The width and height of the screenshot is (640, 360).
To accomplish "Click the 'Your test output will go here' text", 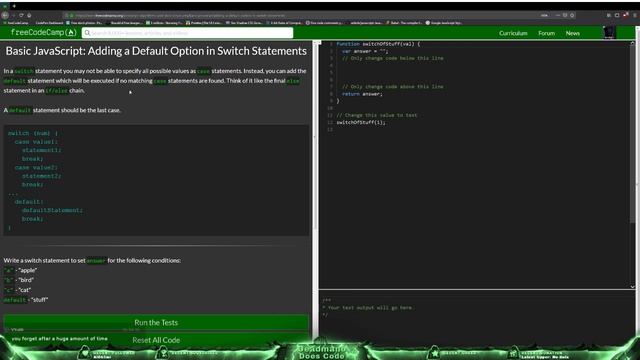I will pyautogui.click(x=369, y=308).
